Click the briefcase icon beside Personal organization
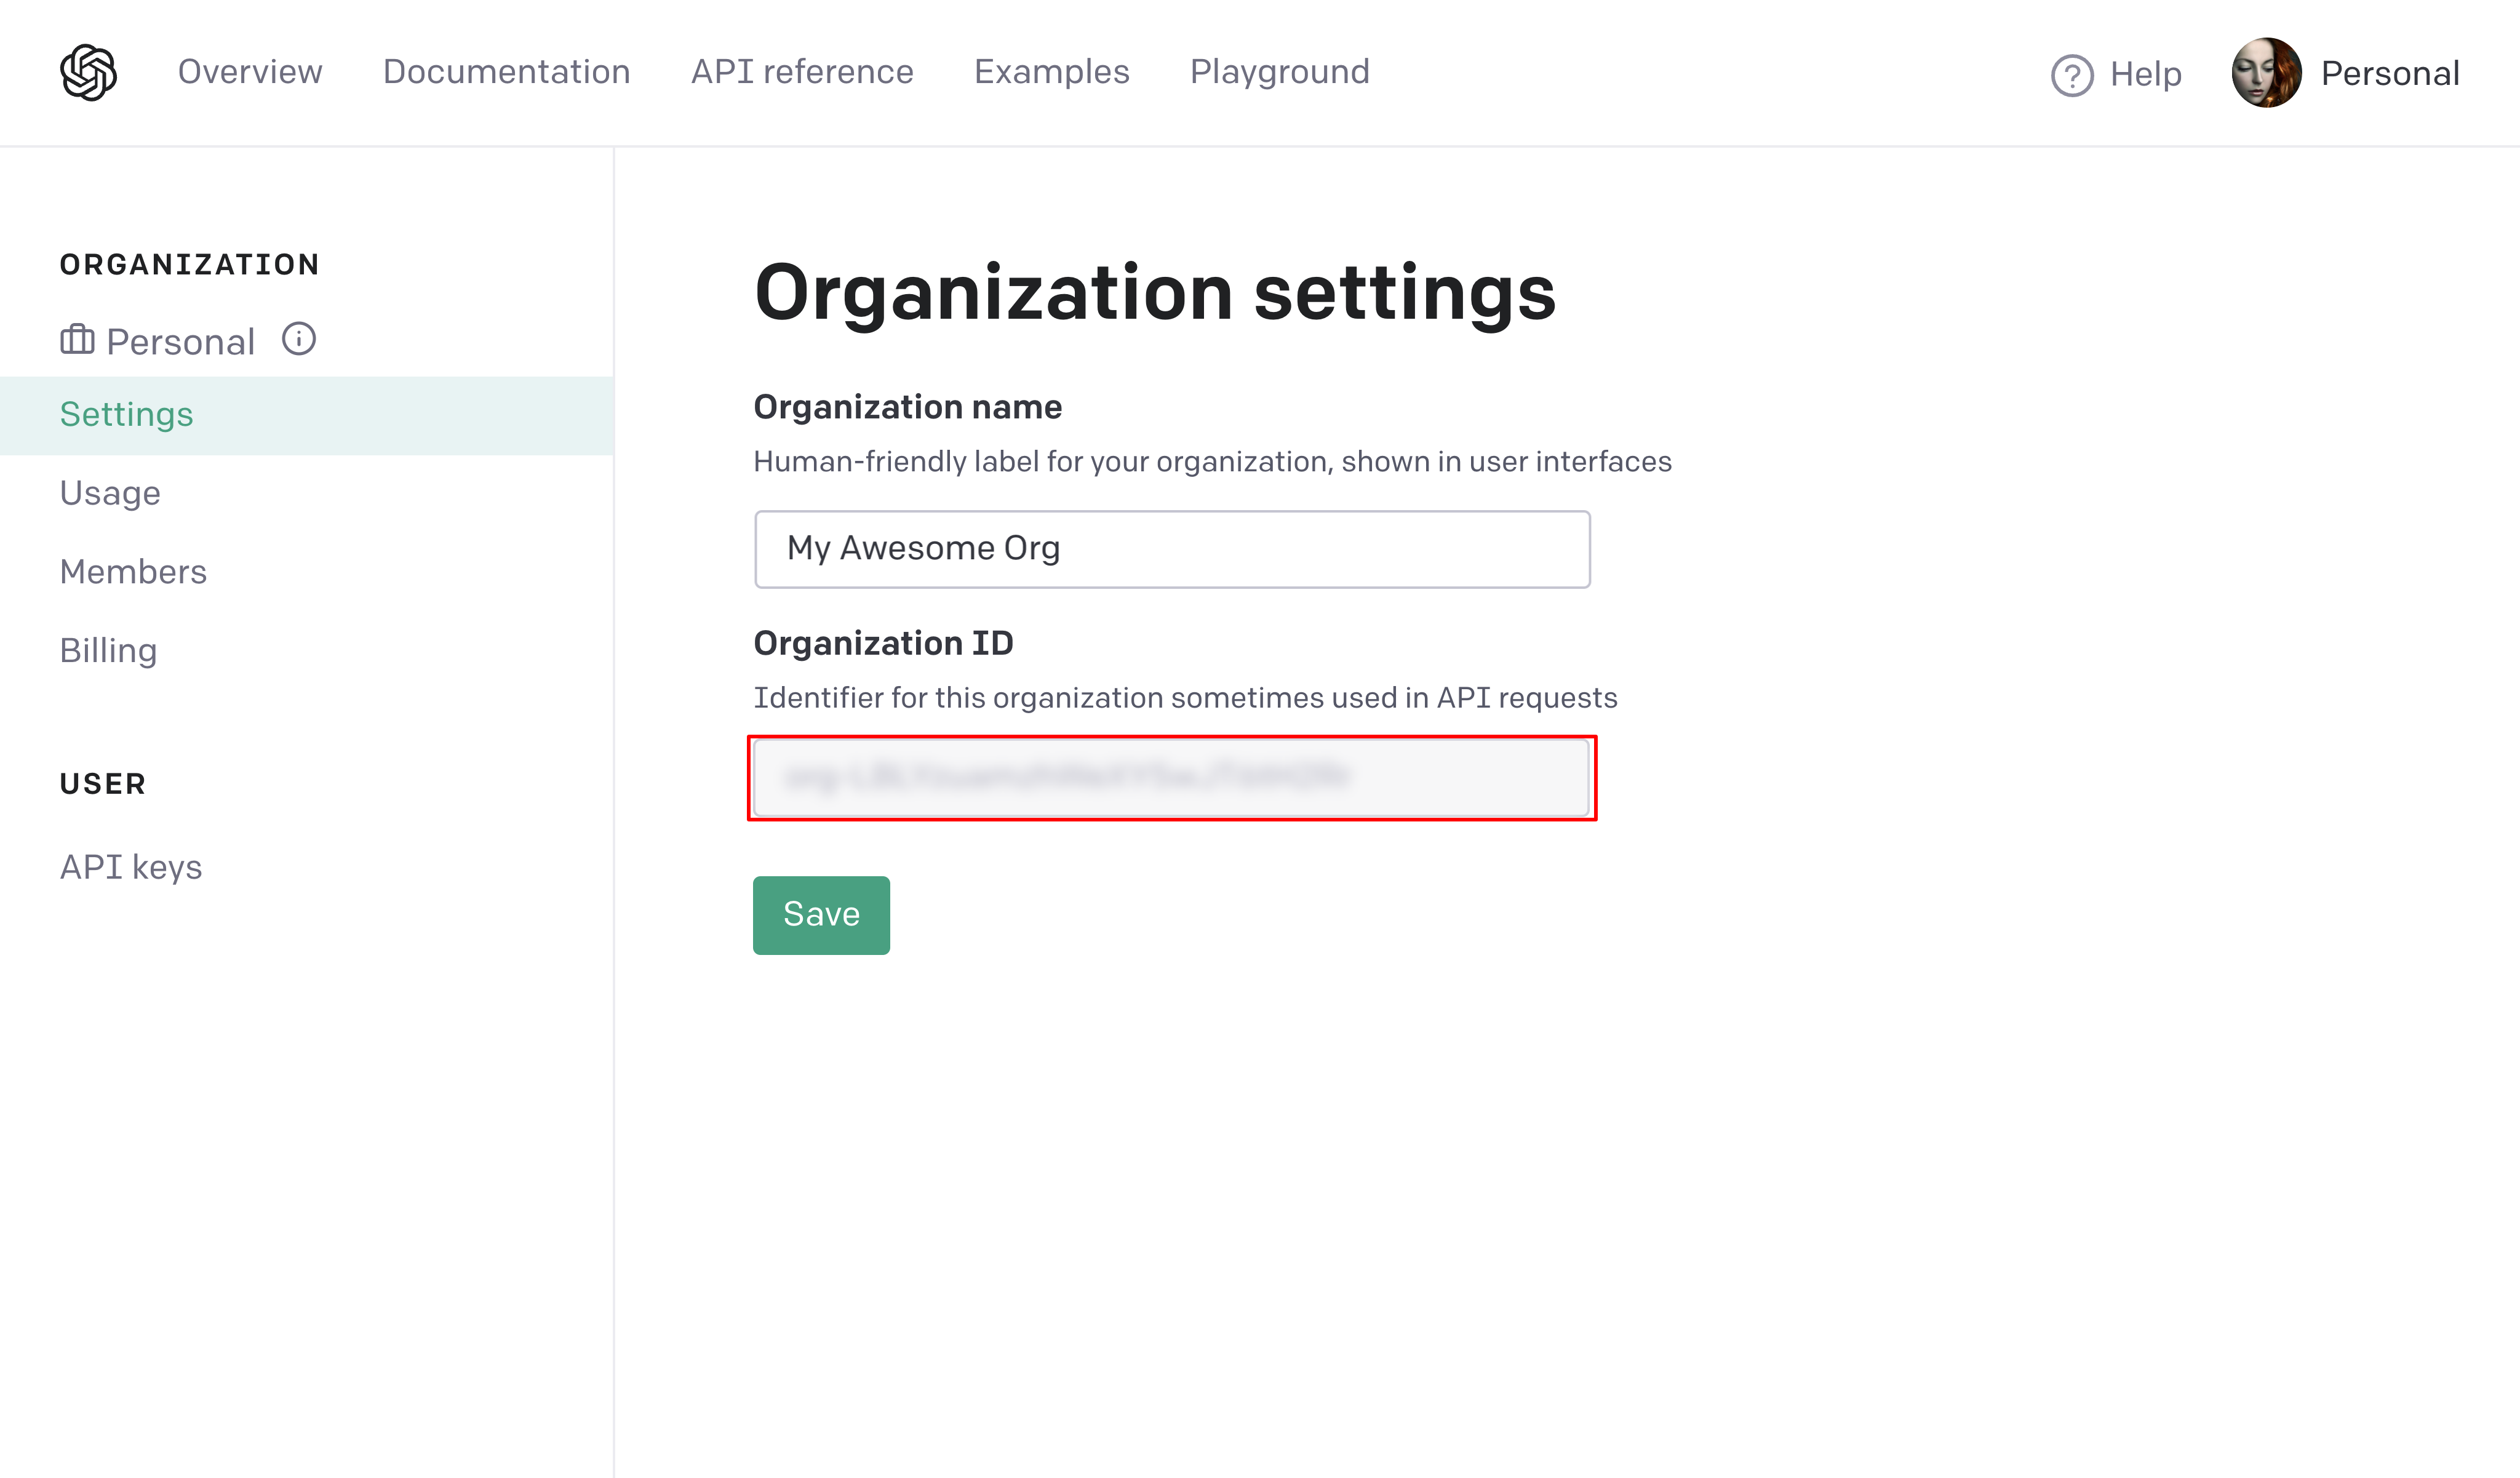The width and height of the screenshot is (2520, 1478). [77, 340]
